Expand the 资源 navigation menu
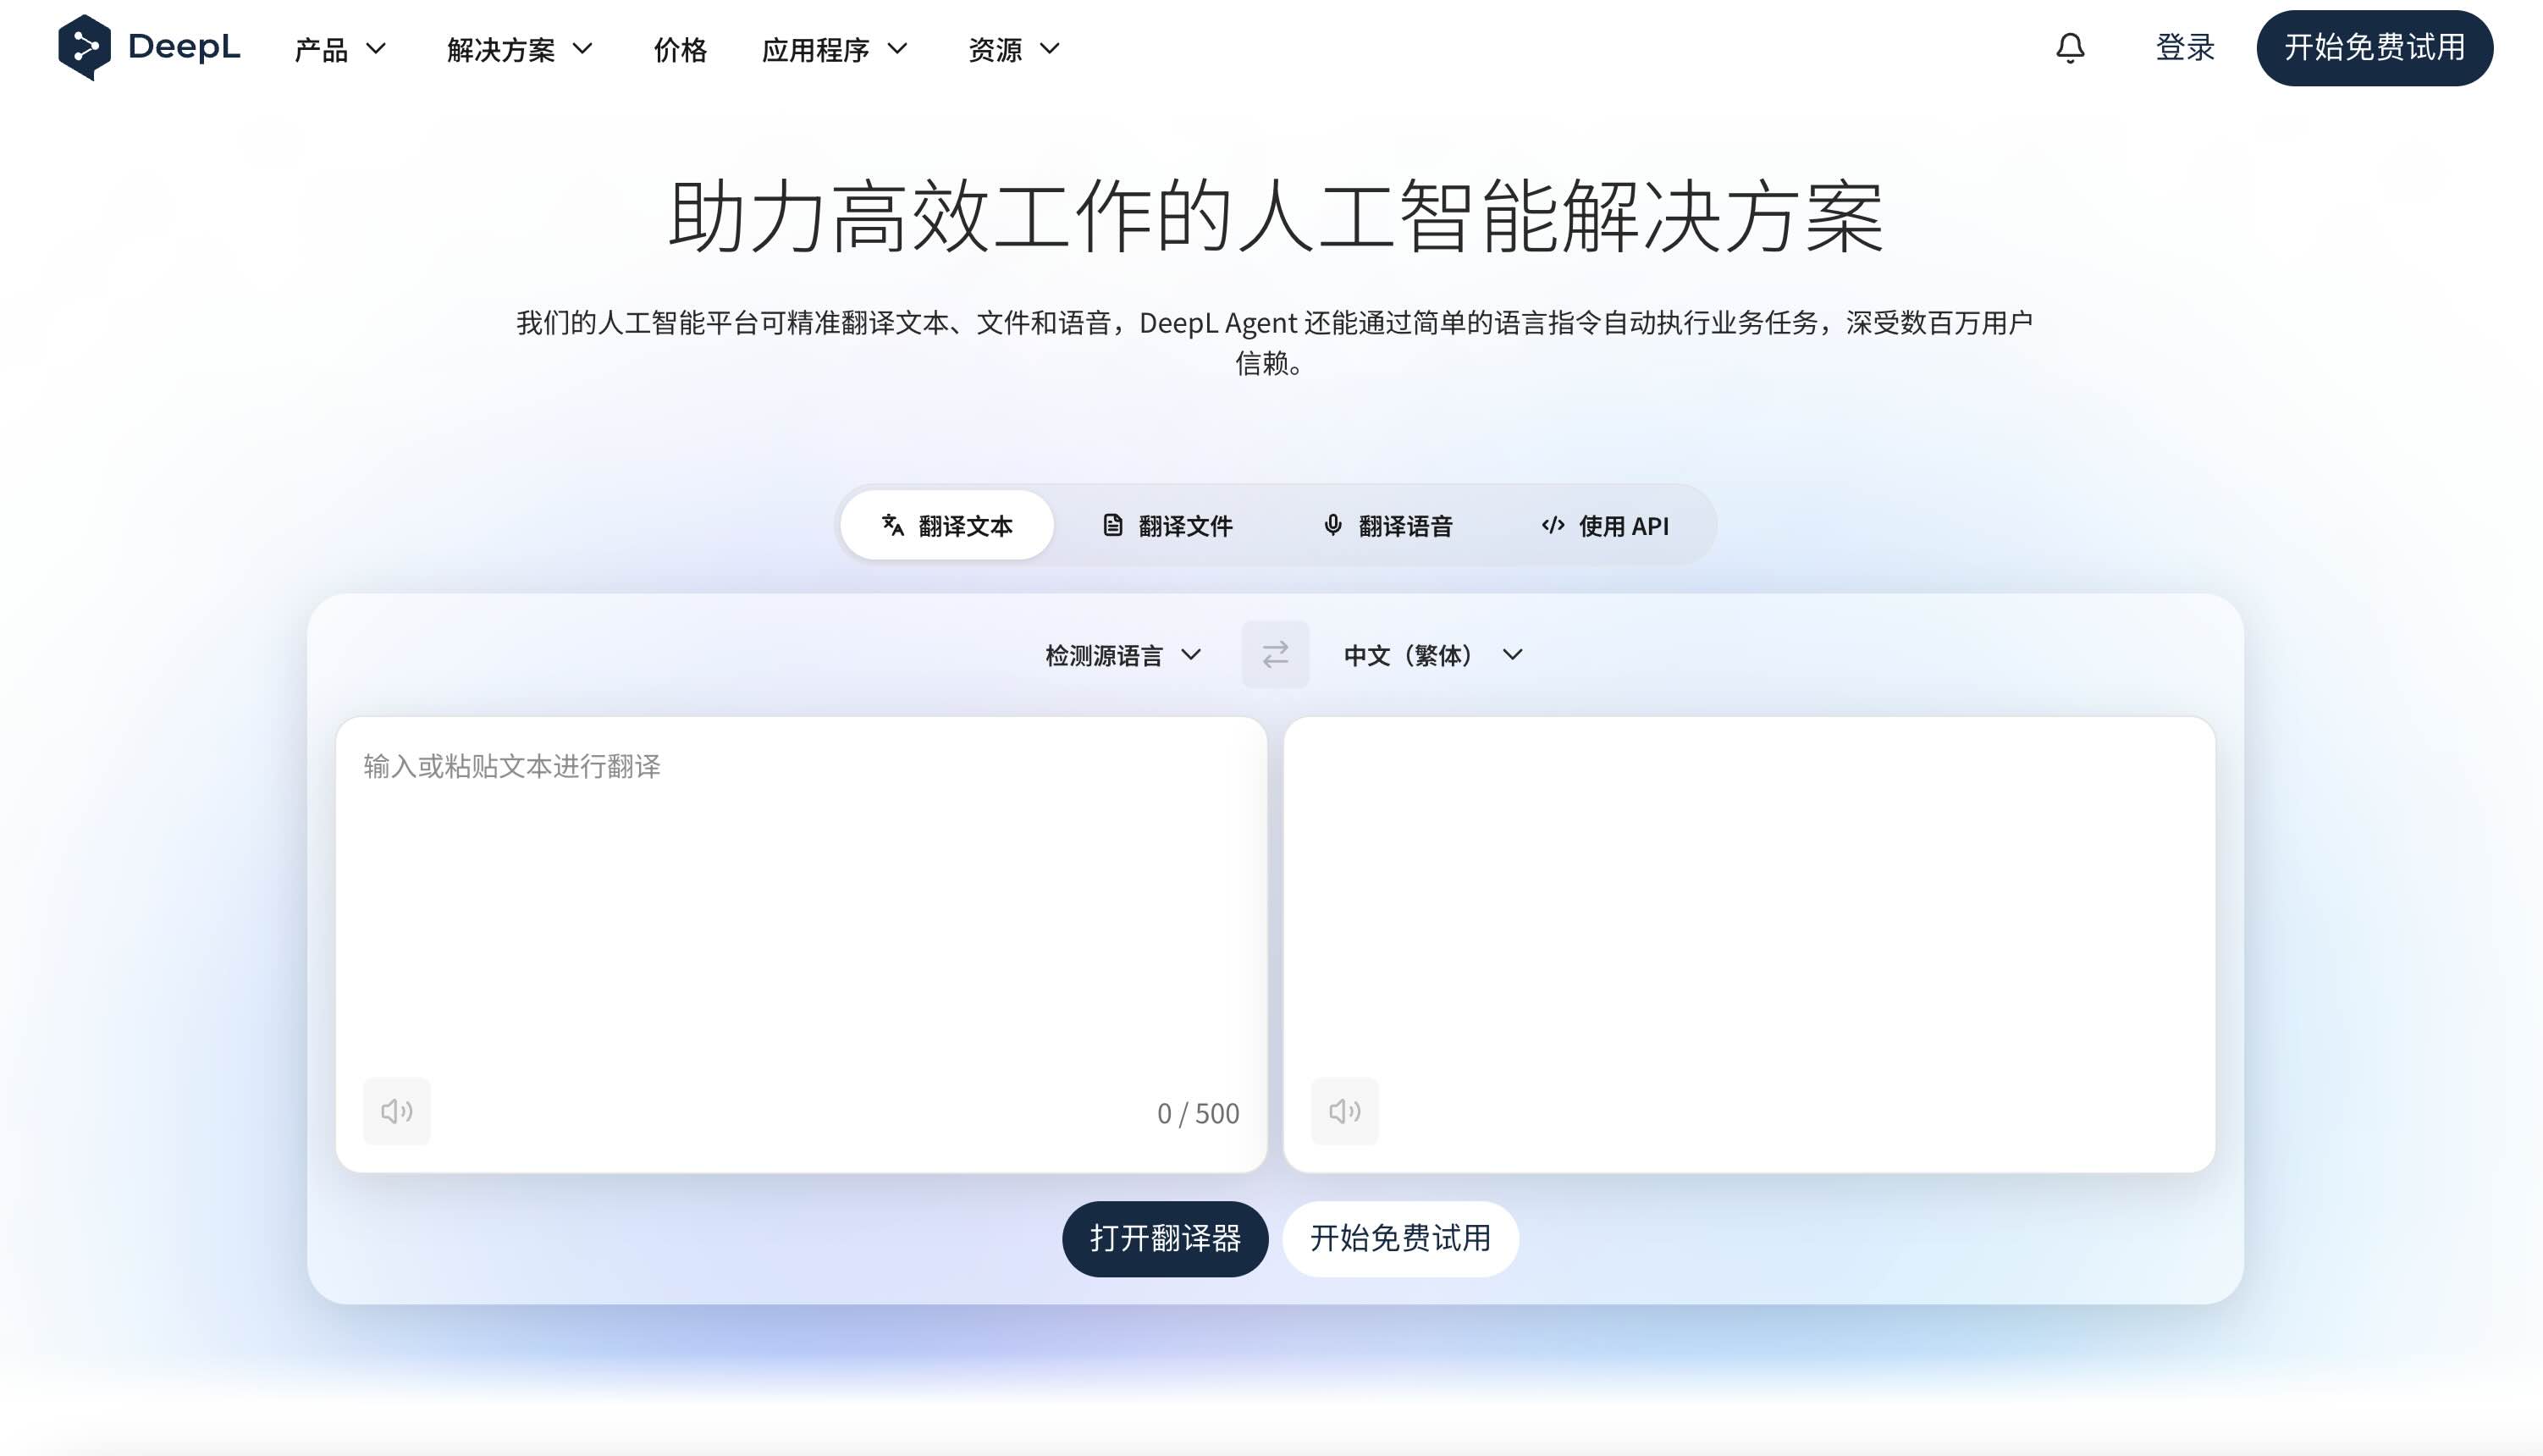The image size is (2543, 1456). pyautogui.click(x=1012, y=48)
